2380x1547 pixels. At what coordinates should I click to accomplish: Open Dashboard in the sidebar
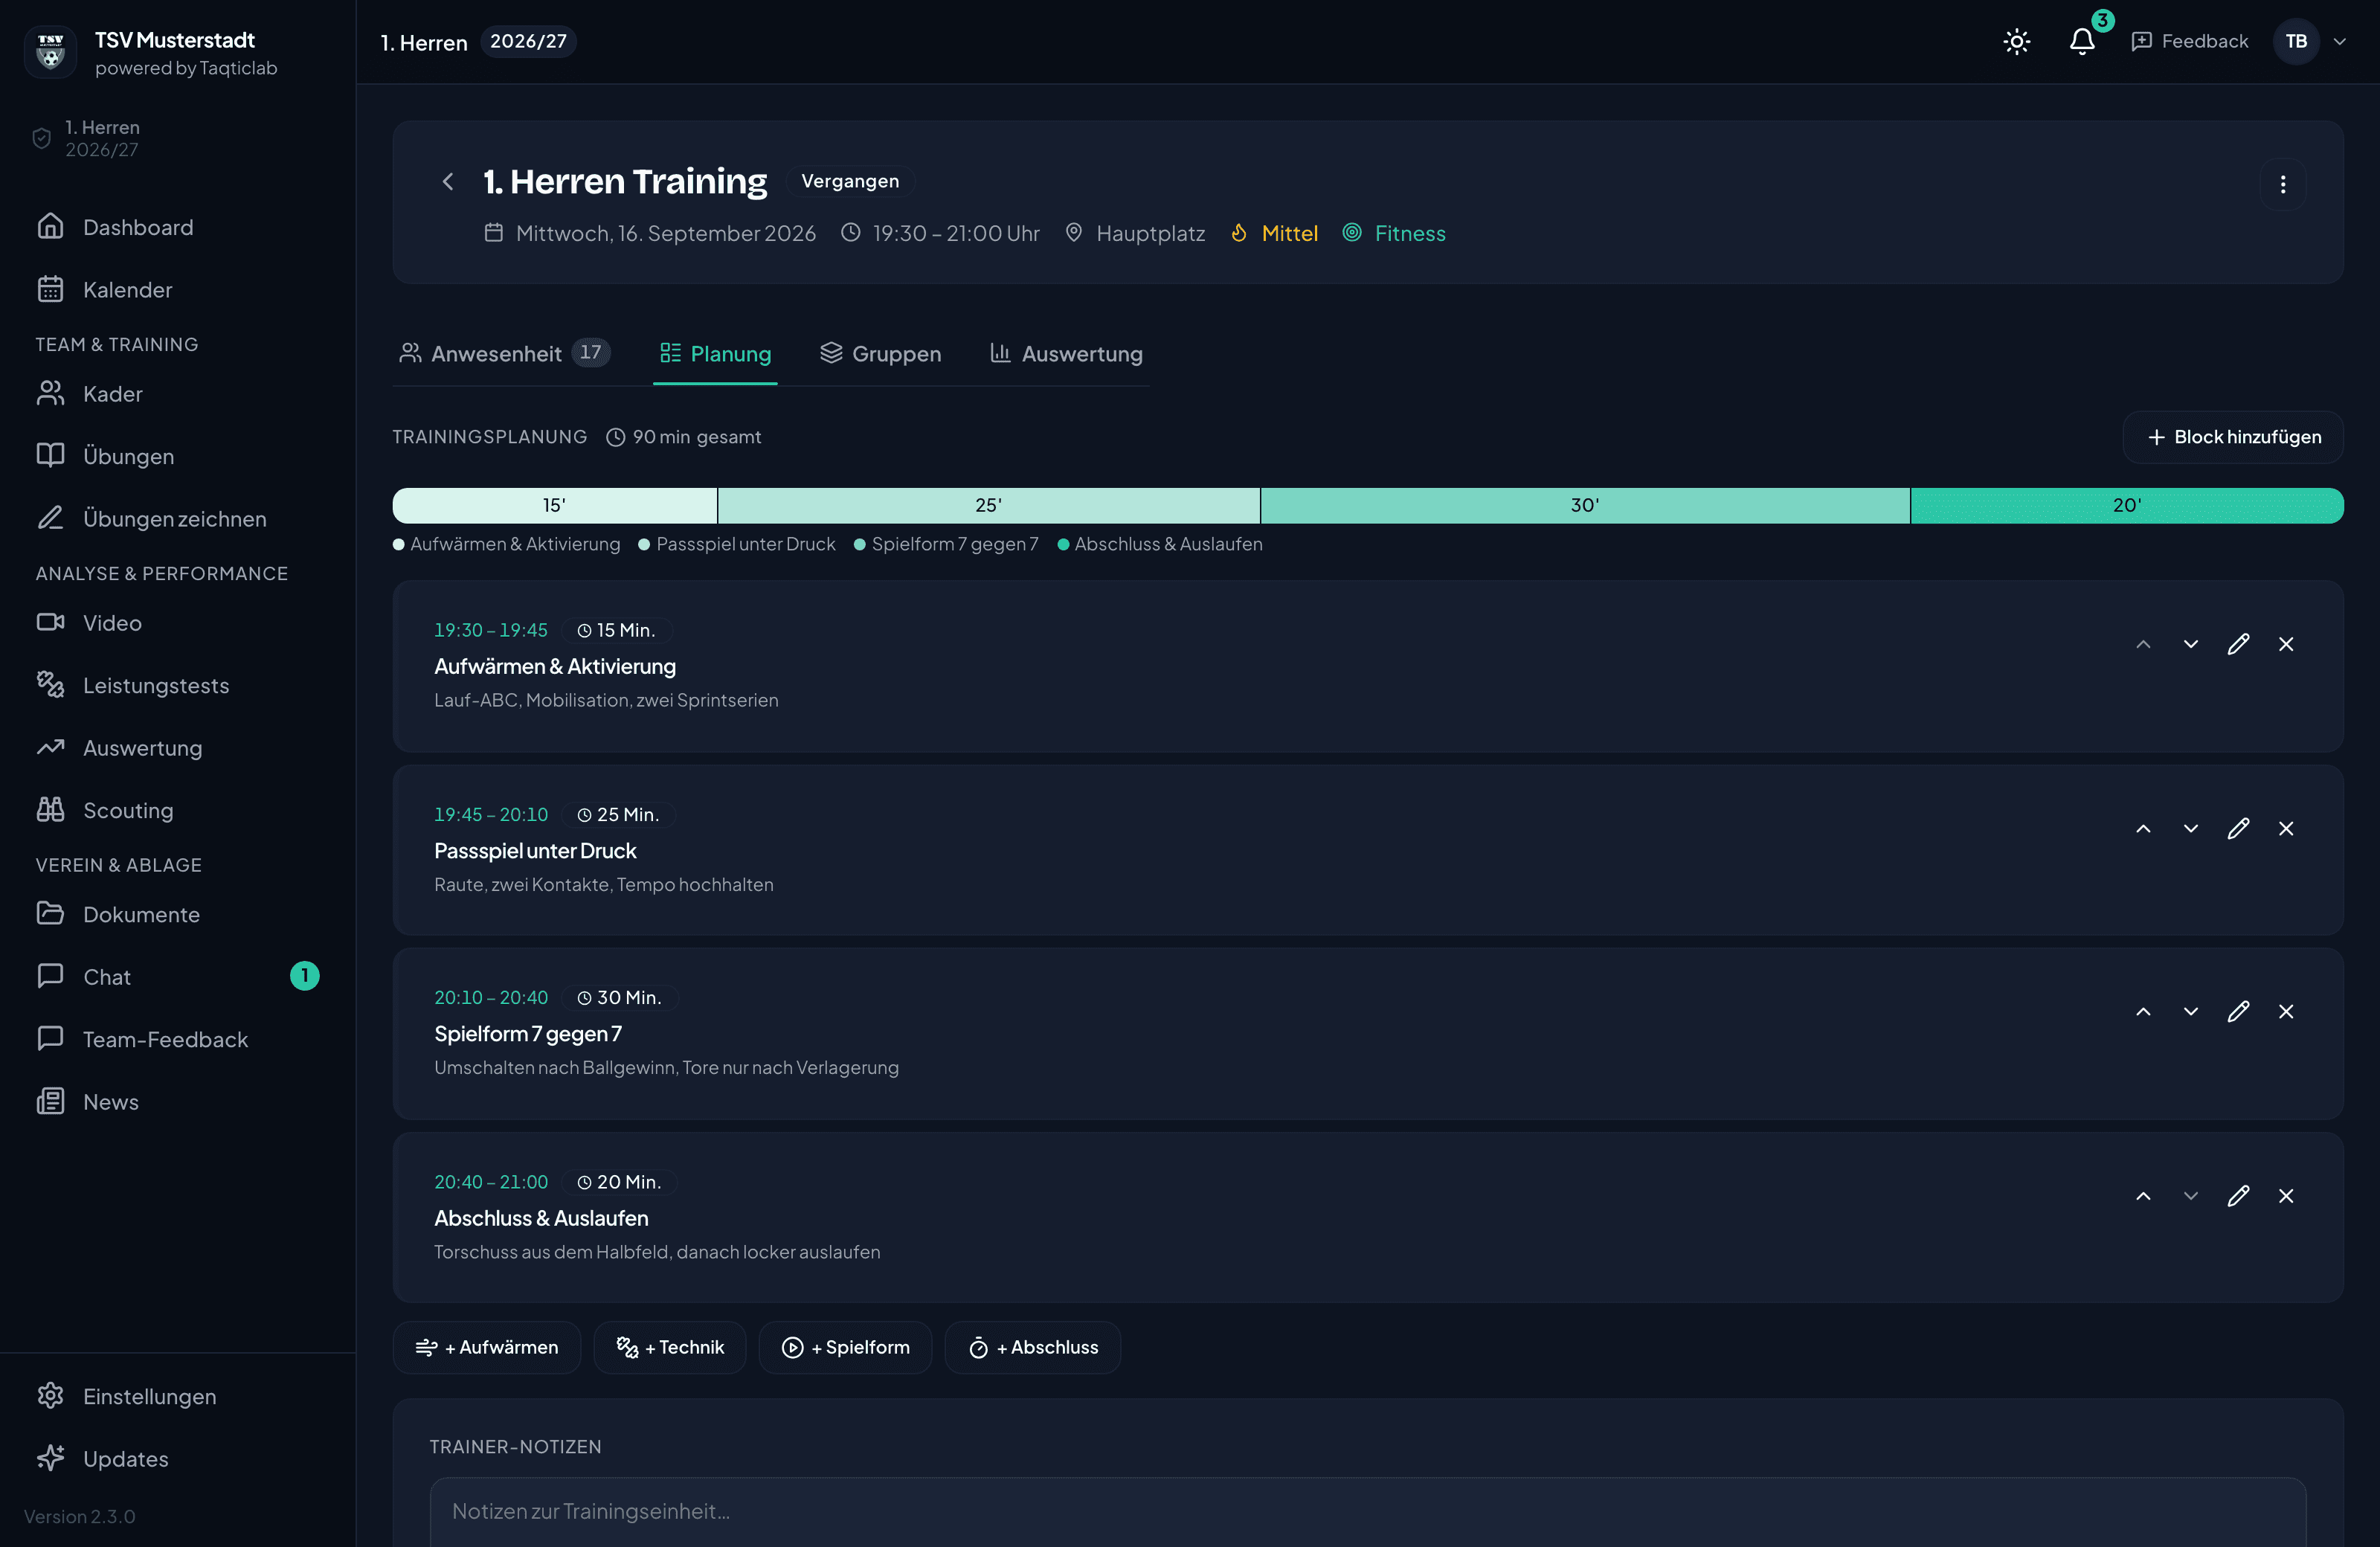(x=178, y=227)
